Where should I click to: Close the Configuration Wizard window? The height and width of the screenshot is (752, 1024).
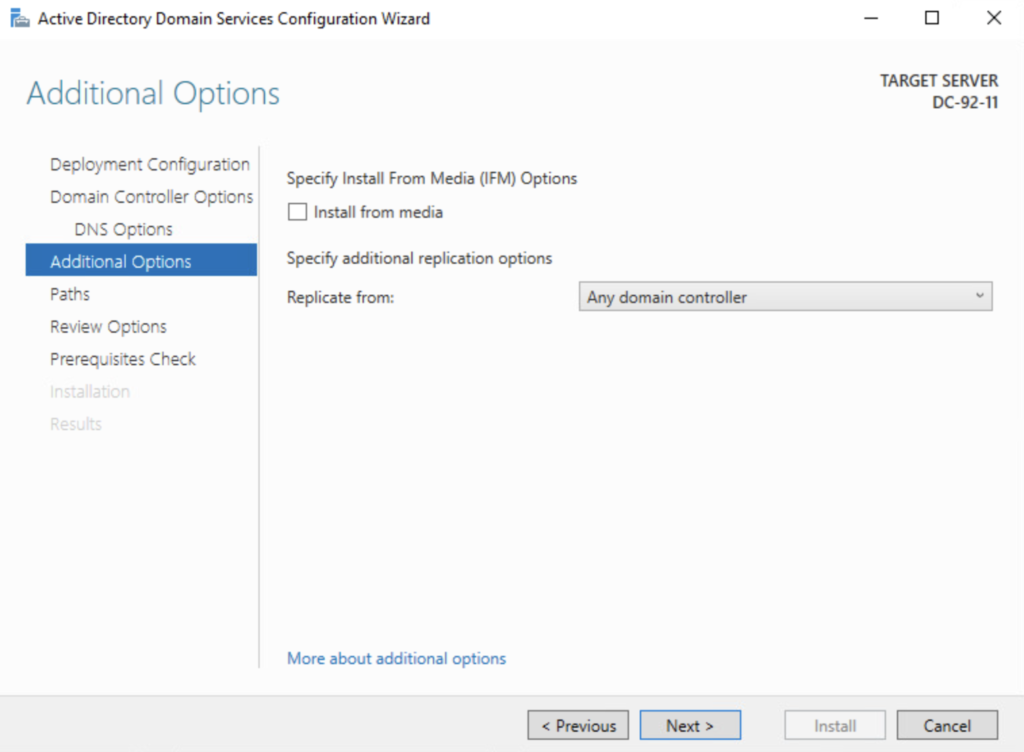(x=993, y=18)
